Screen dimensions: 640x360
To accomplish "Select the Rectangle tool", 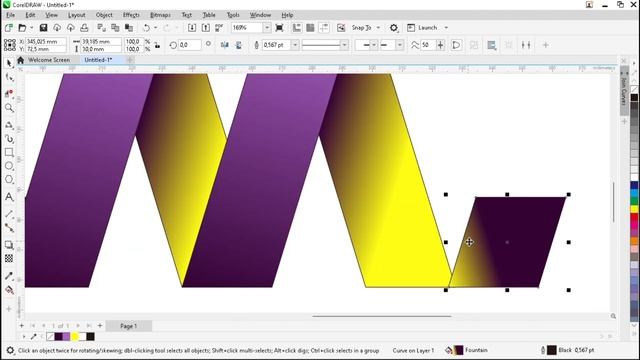I will coord(9,152).
